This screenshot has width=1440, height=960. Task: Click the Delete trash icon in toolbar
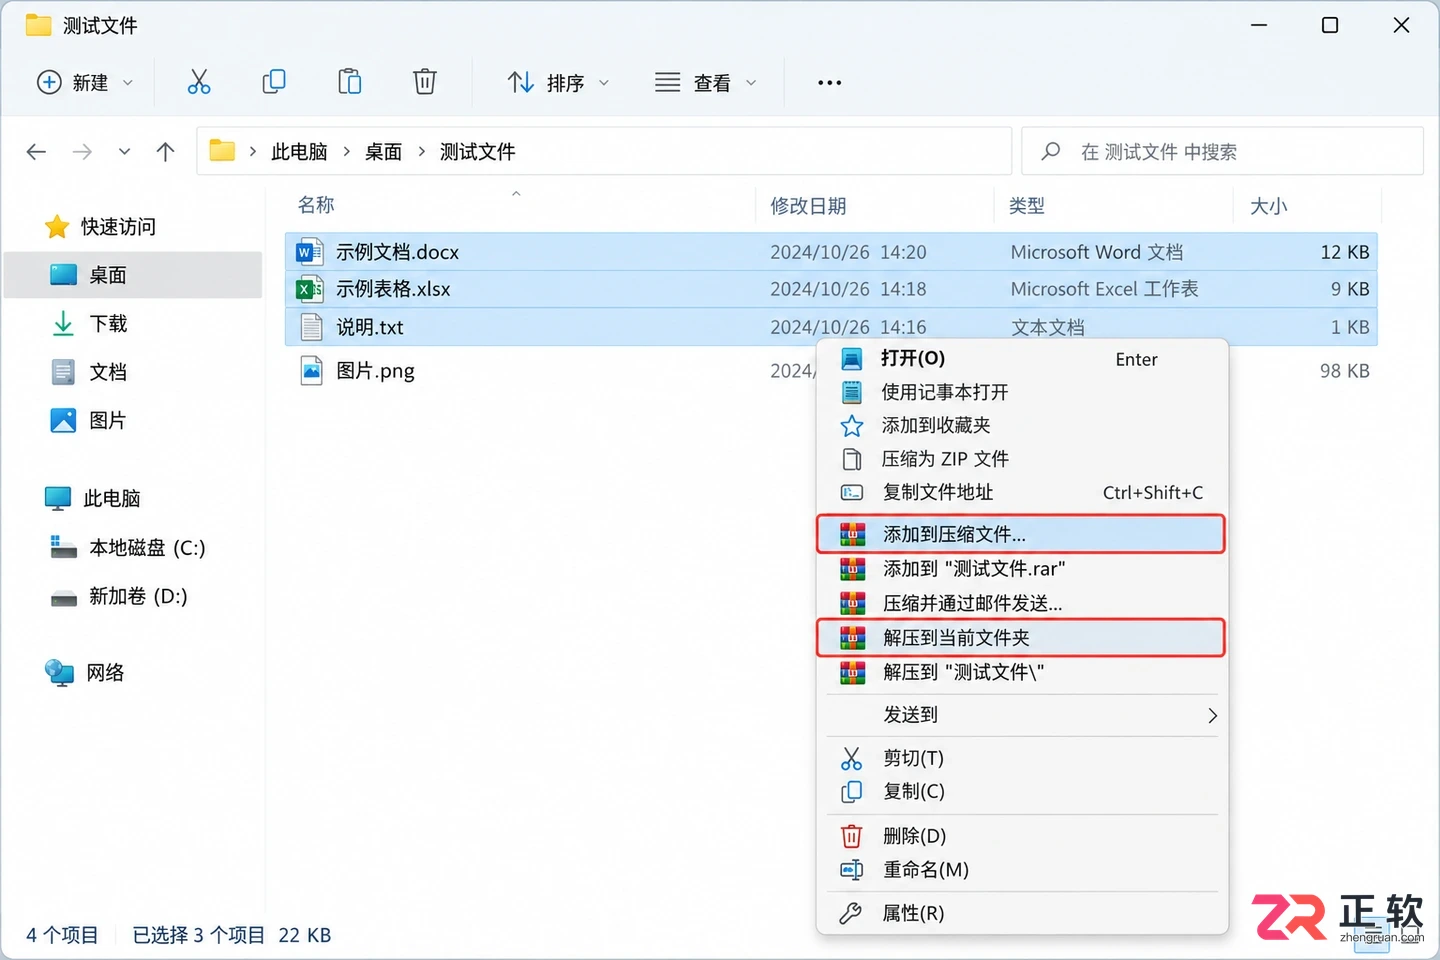(425, 82)
